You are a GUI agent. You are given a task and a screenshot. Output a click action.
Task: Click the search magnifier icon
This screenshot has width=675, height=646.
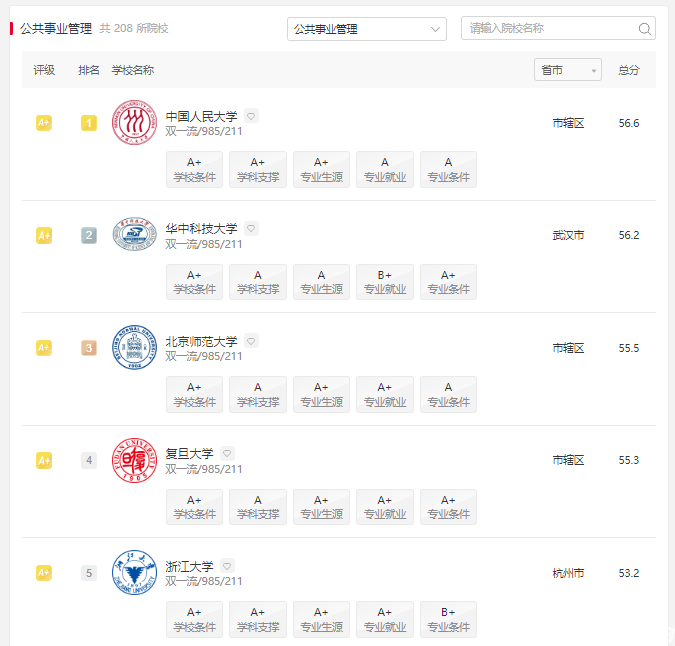pyautogui.click(x=644, y=29)
